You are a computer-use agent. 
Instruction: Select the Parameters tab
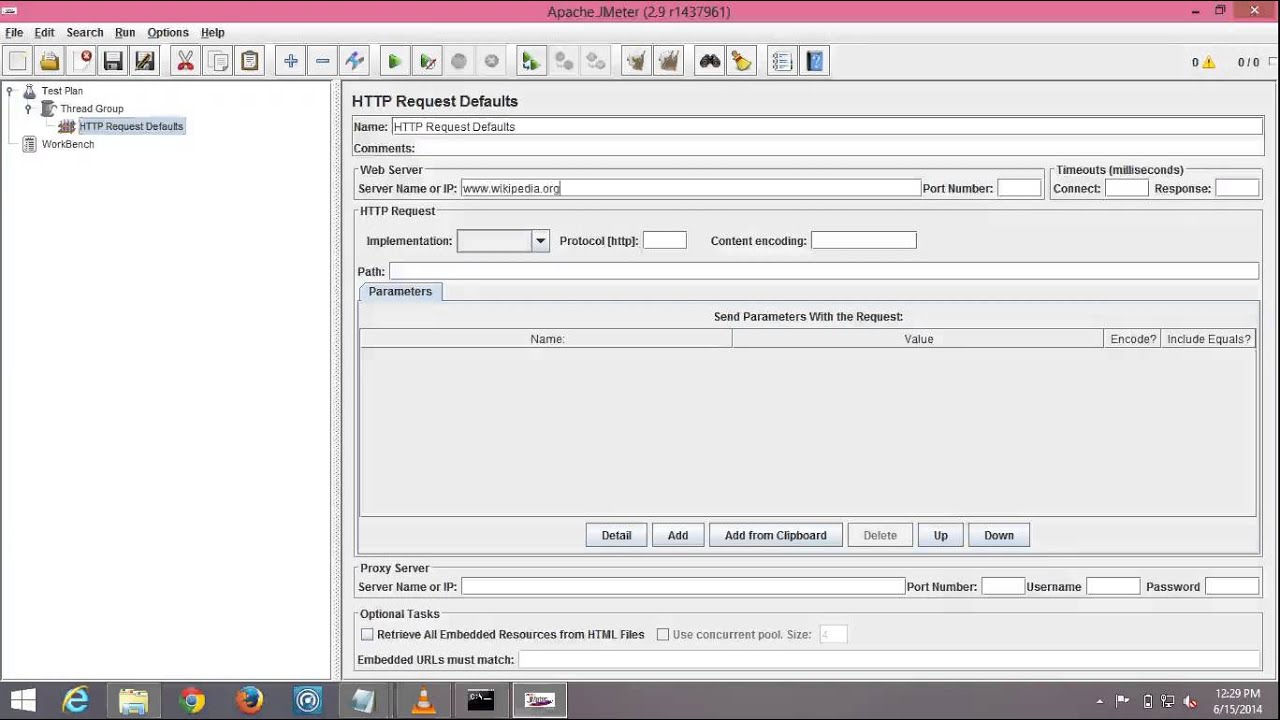click(400, 291)
